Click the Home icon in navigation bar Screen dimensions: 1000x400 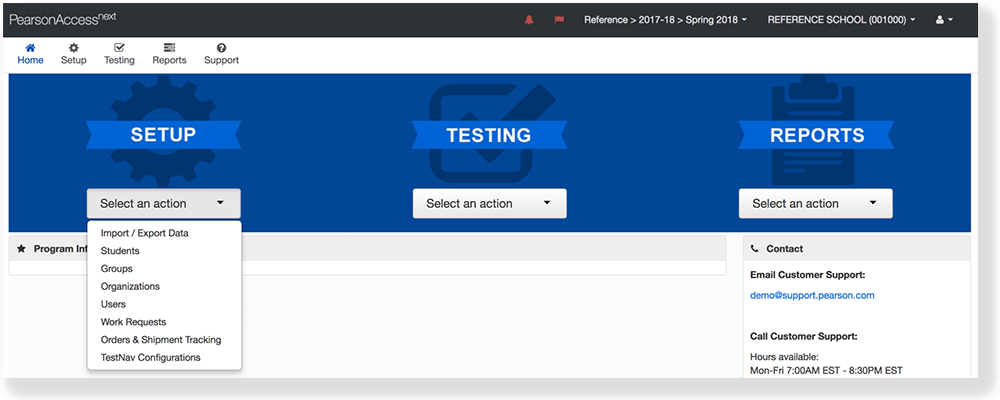click(30, 47)
